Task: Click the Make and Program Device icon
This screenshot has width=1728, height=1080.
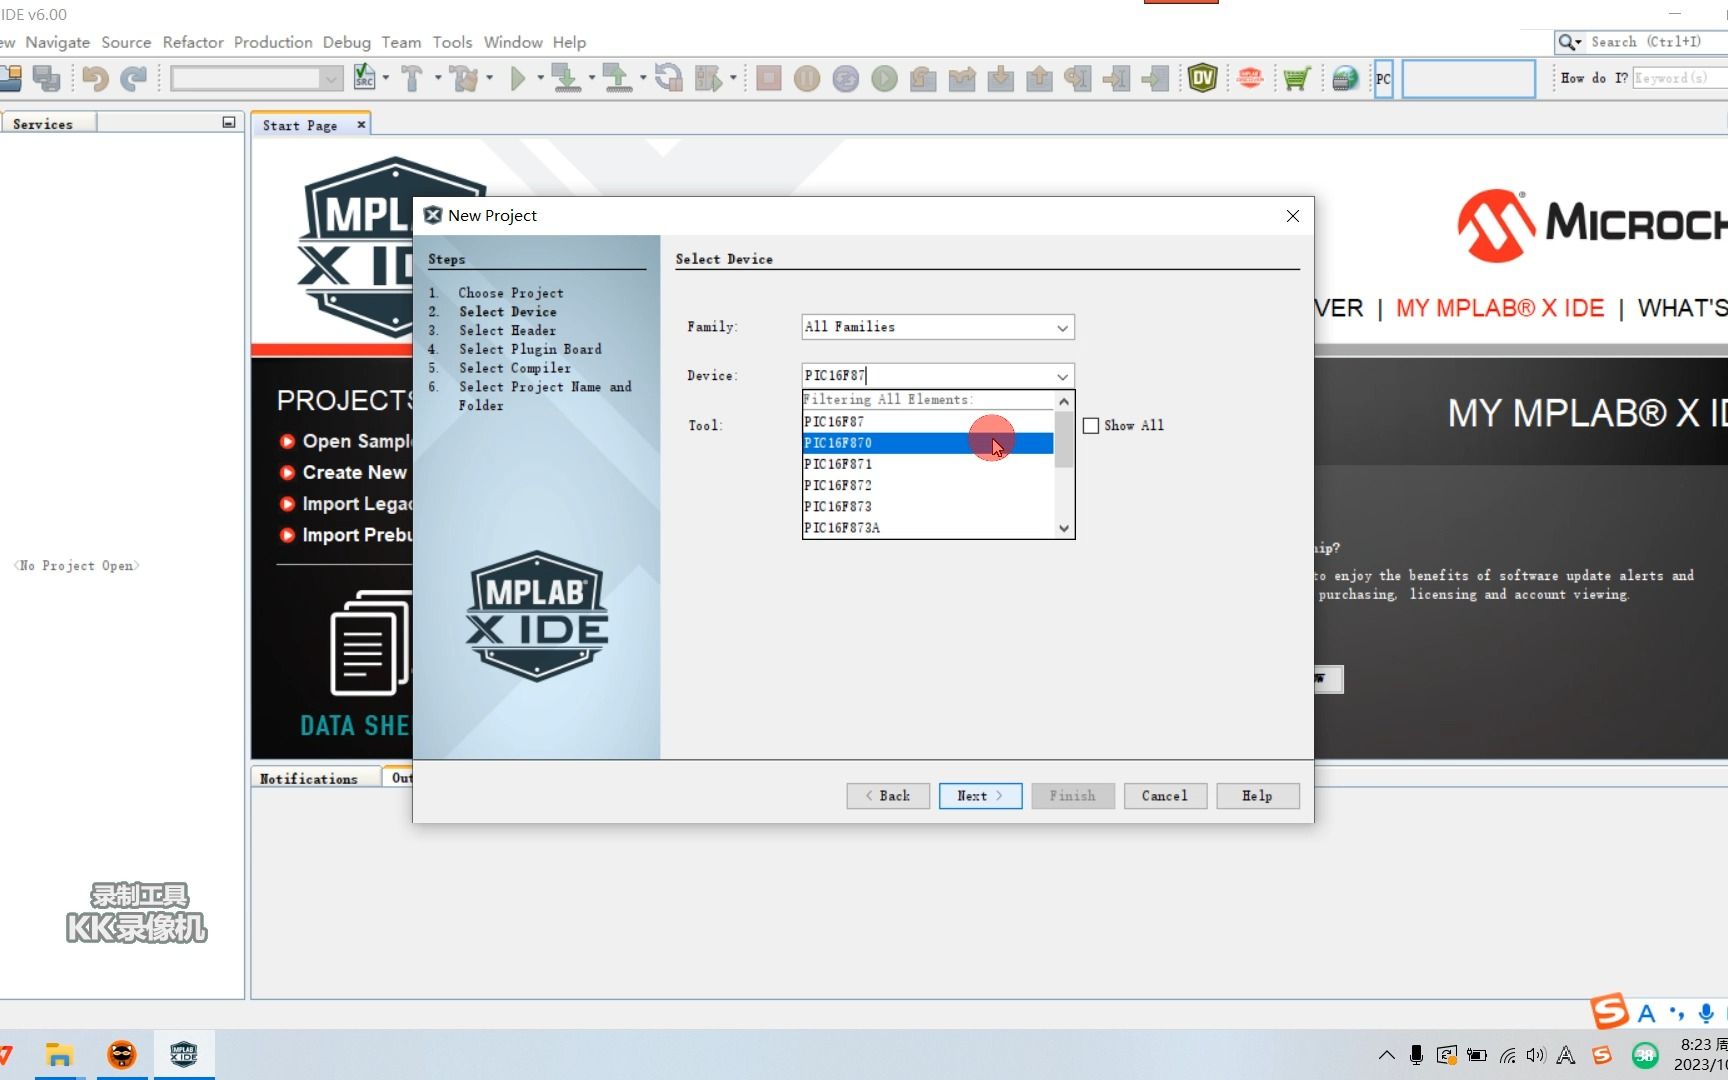Action: click(567, 78)
